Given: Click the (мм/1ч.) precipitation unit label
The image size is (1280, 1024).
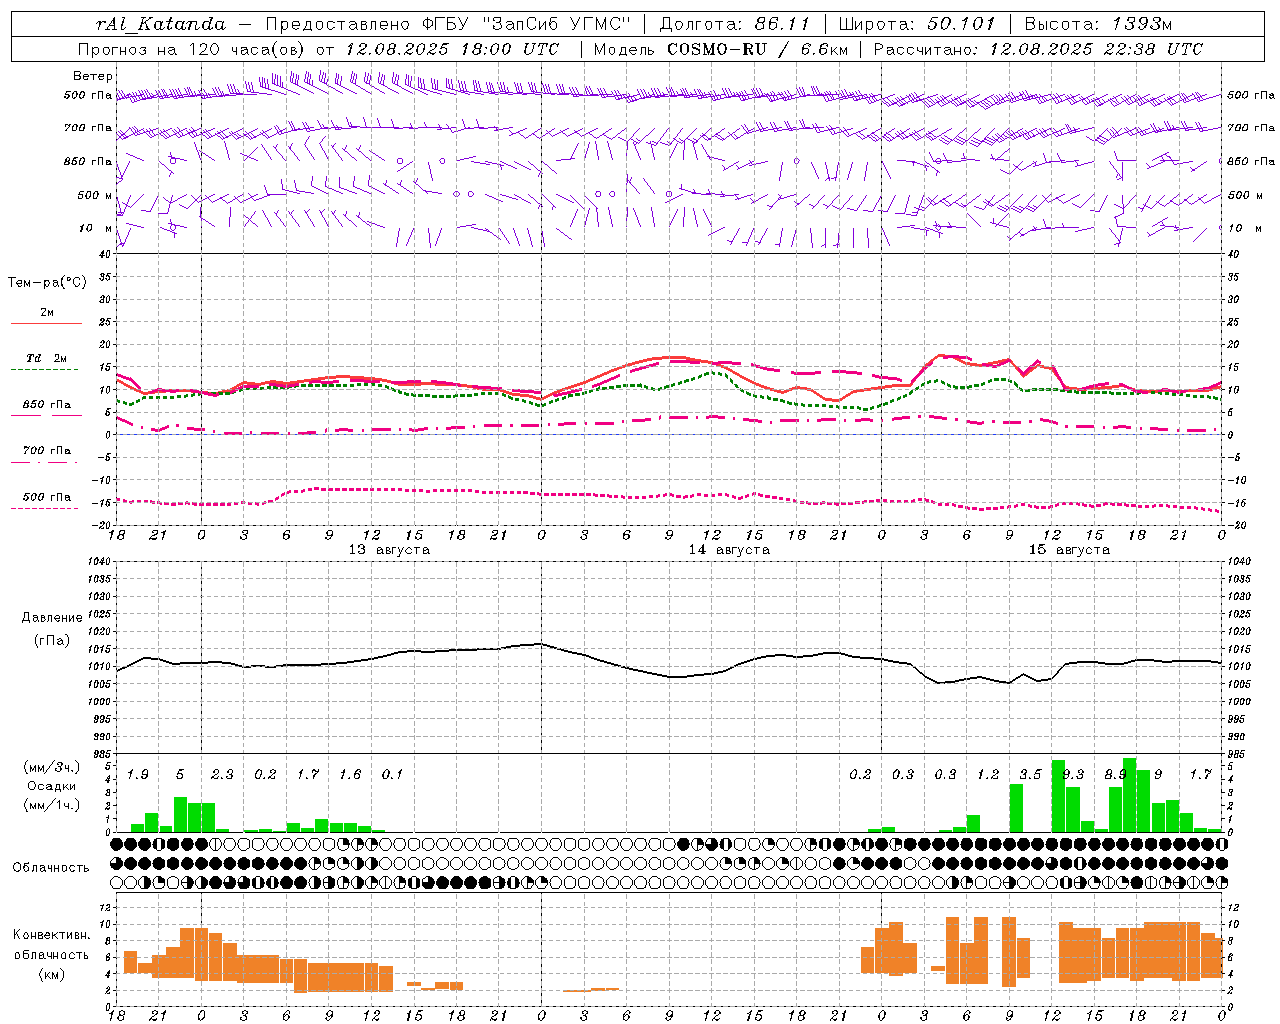Looking at the screenshot, I should 52,805.
